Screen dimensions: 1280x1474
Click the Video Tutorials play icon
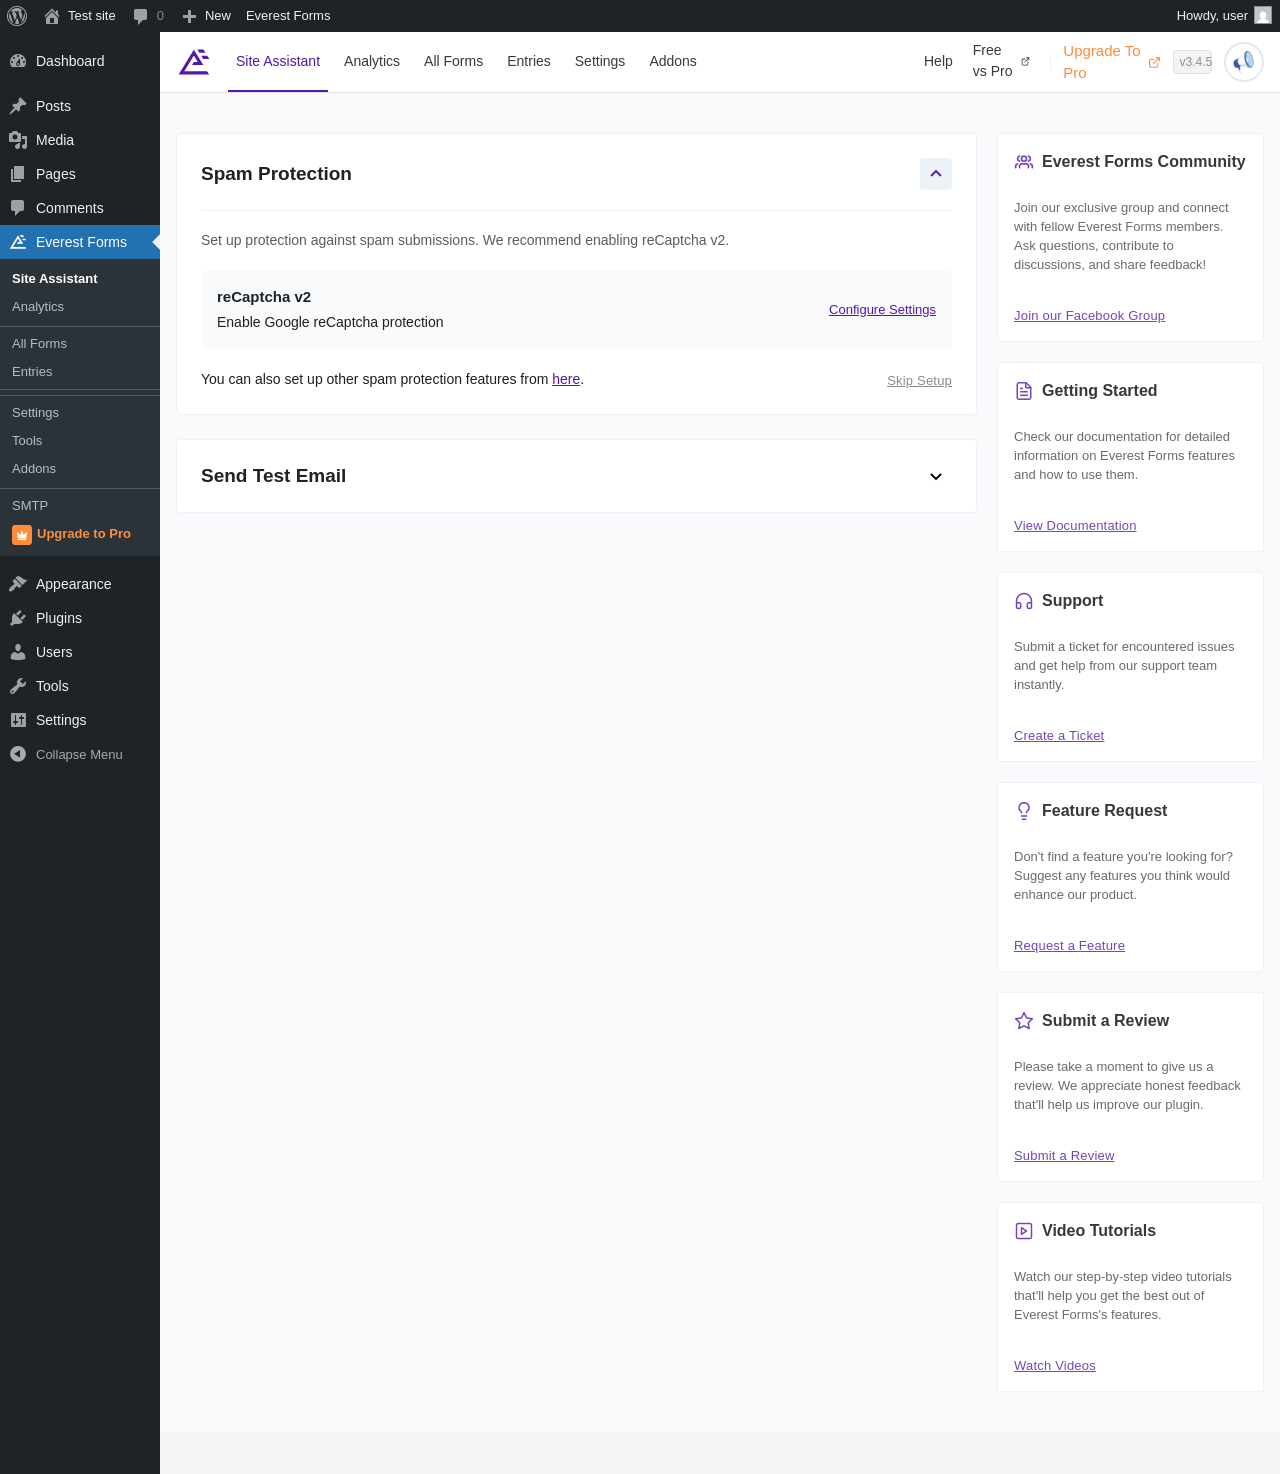1024,1231
